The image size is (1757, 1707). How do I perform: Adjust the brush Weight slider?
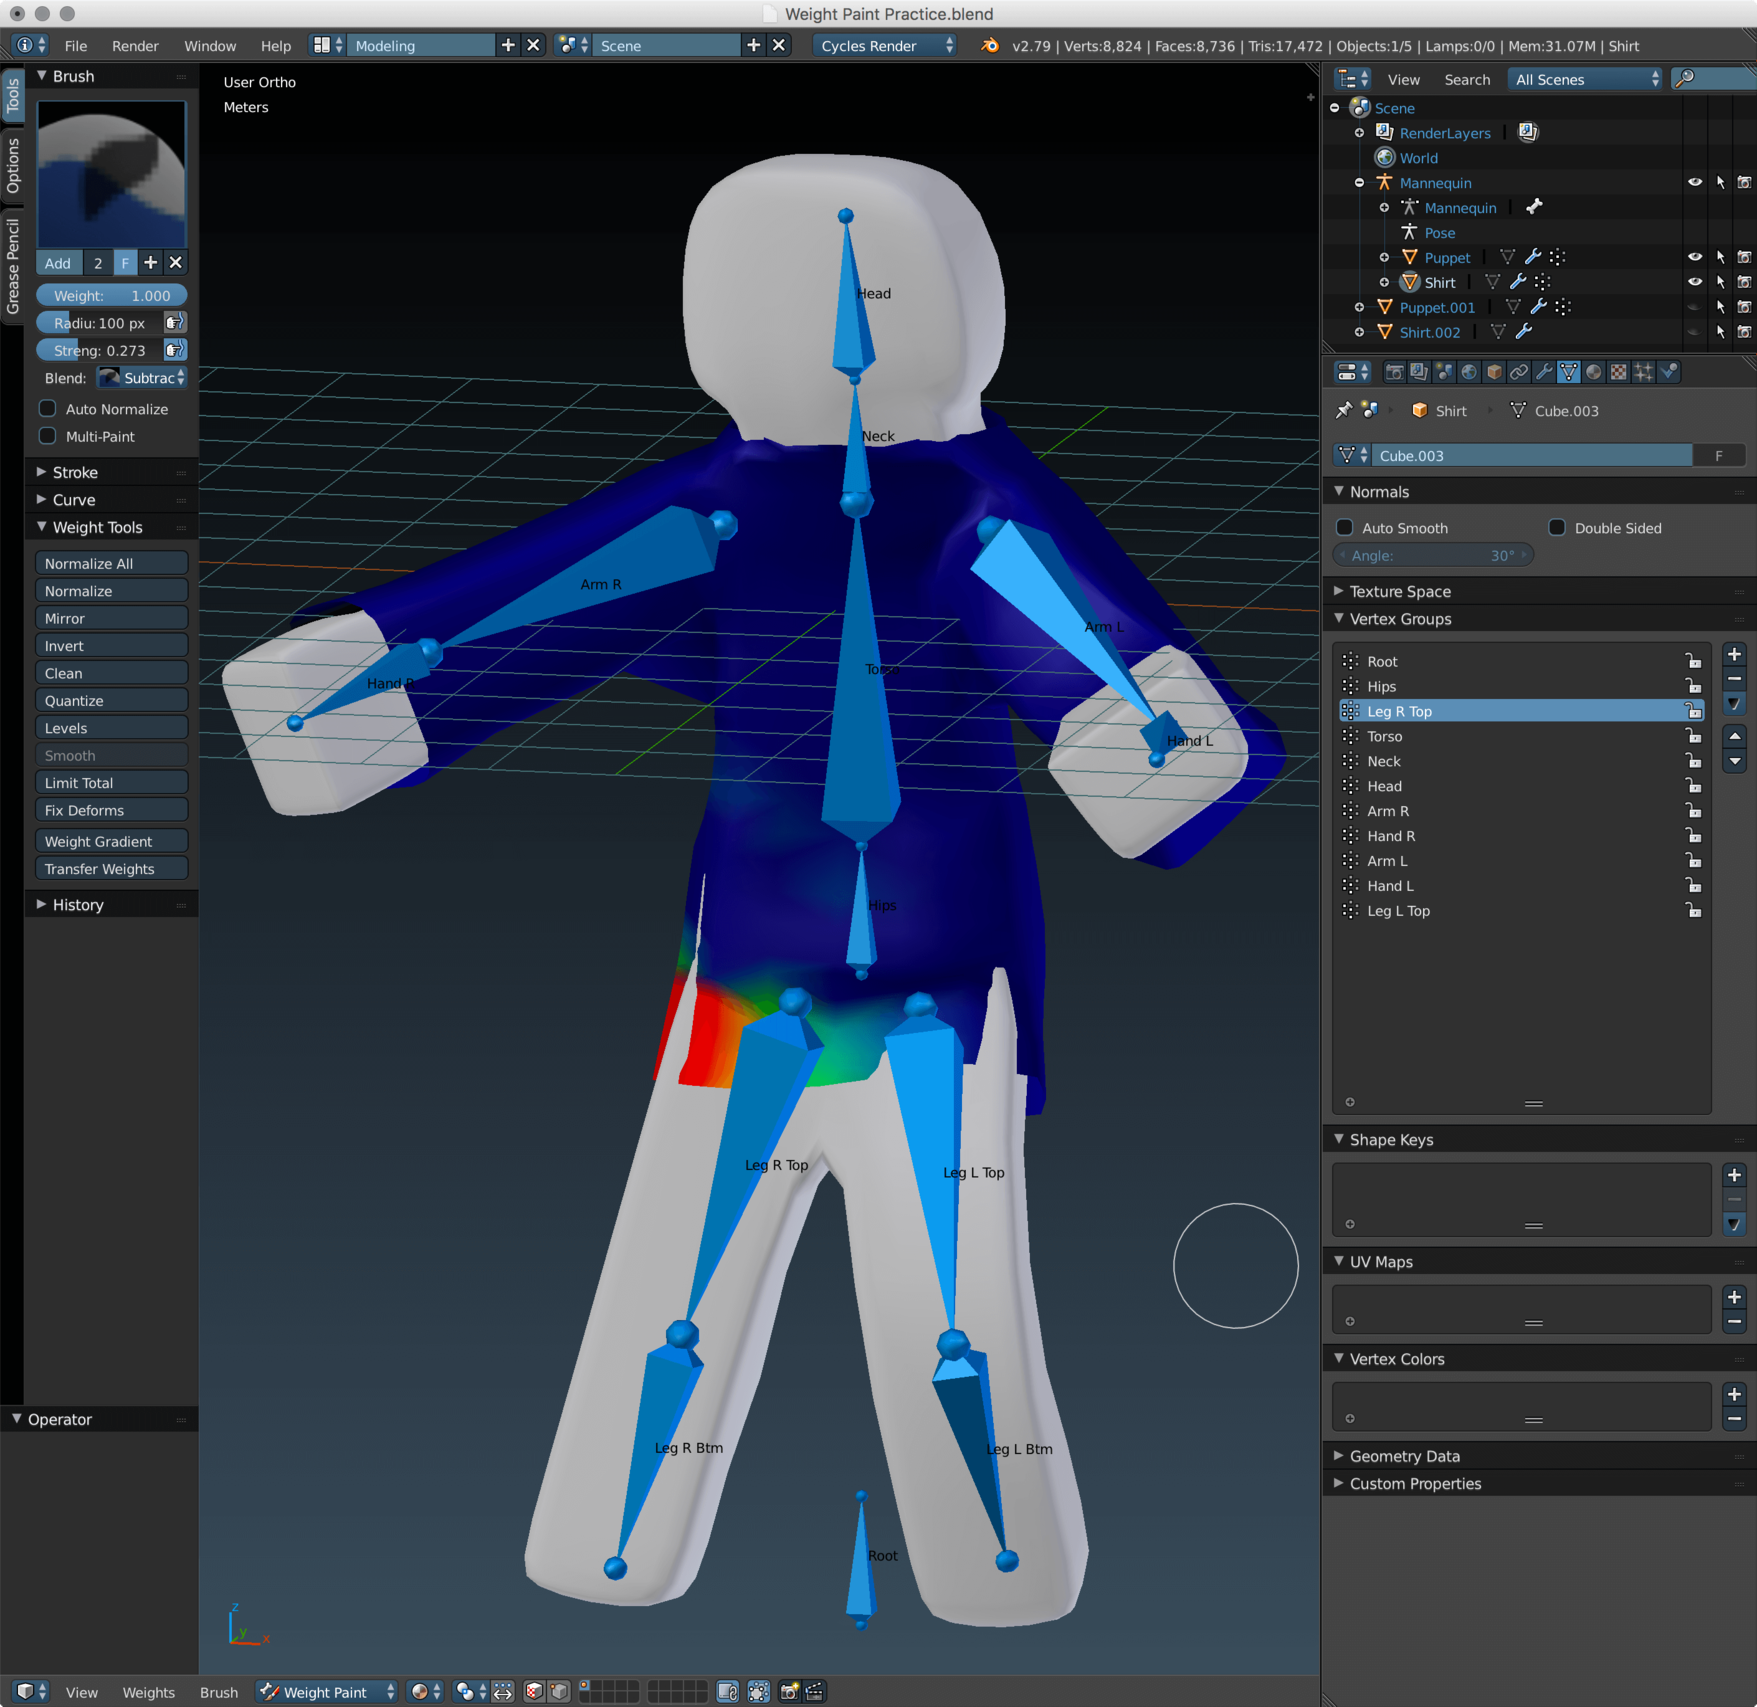(111, 295)
